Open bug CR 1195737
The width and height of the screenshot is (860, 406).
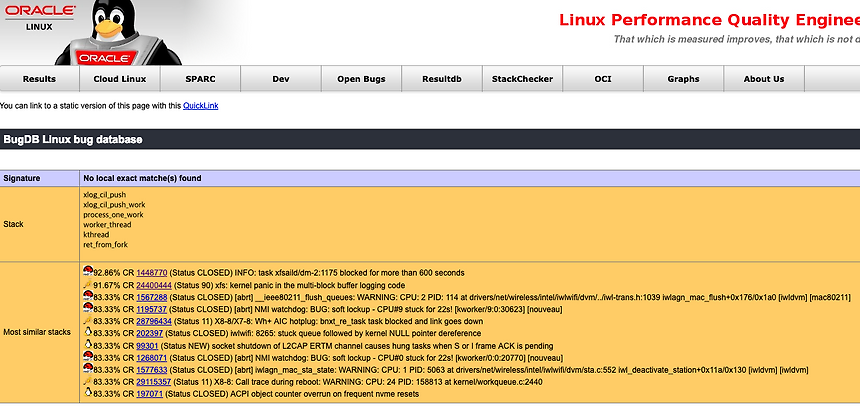(152, 309)
